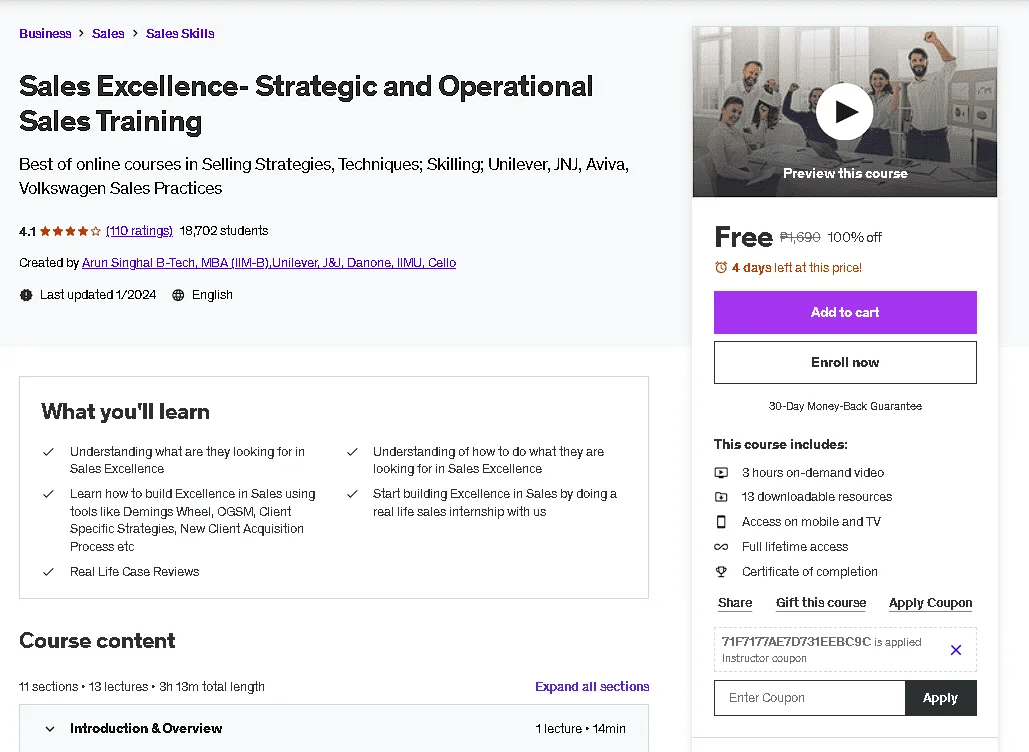This screenshot has width=1029, height=752.
Task: Click the 'What you'll learn' heading
Action: pos(125,411)
